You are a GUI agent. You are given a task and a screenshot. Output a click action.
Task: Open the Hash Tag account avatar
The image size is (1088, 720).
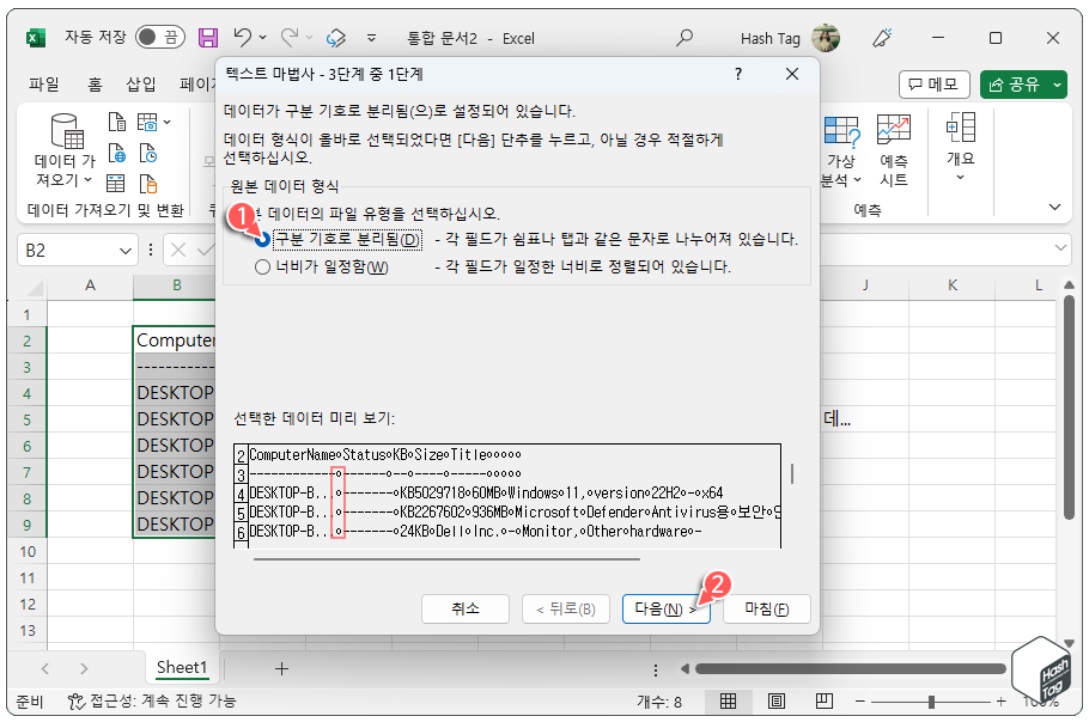tap(826, 37)
